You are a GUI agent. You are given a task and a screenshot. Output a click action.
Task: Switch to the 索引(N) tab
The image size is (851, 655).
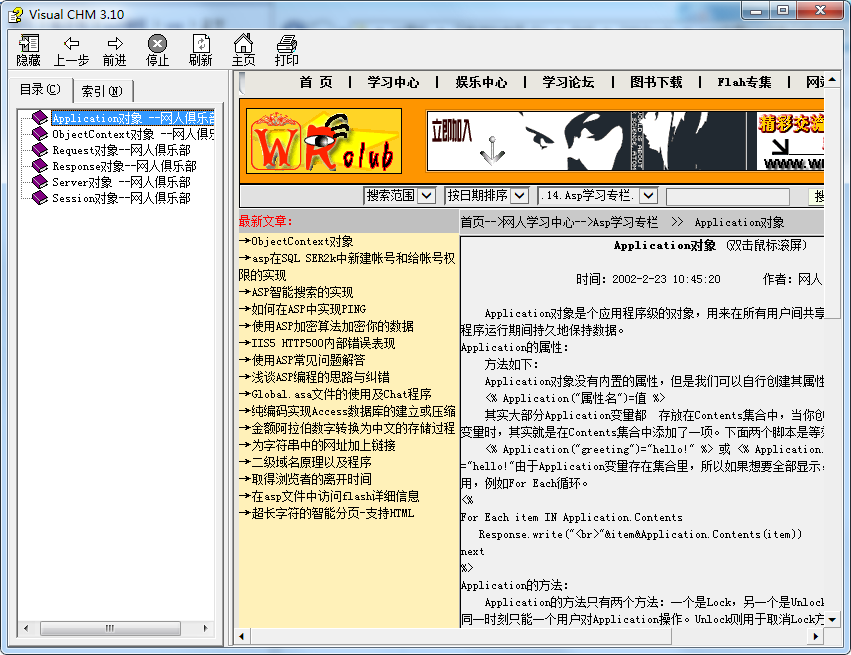point(102,91)
